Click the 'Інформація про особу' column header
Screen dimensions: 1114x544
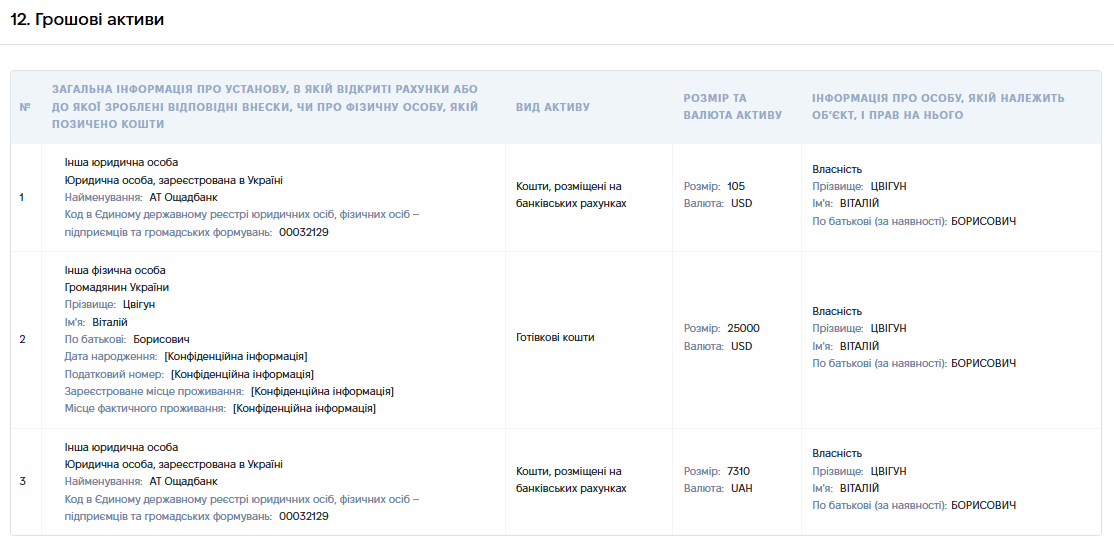pyautogui.click(x=939, y=107)
